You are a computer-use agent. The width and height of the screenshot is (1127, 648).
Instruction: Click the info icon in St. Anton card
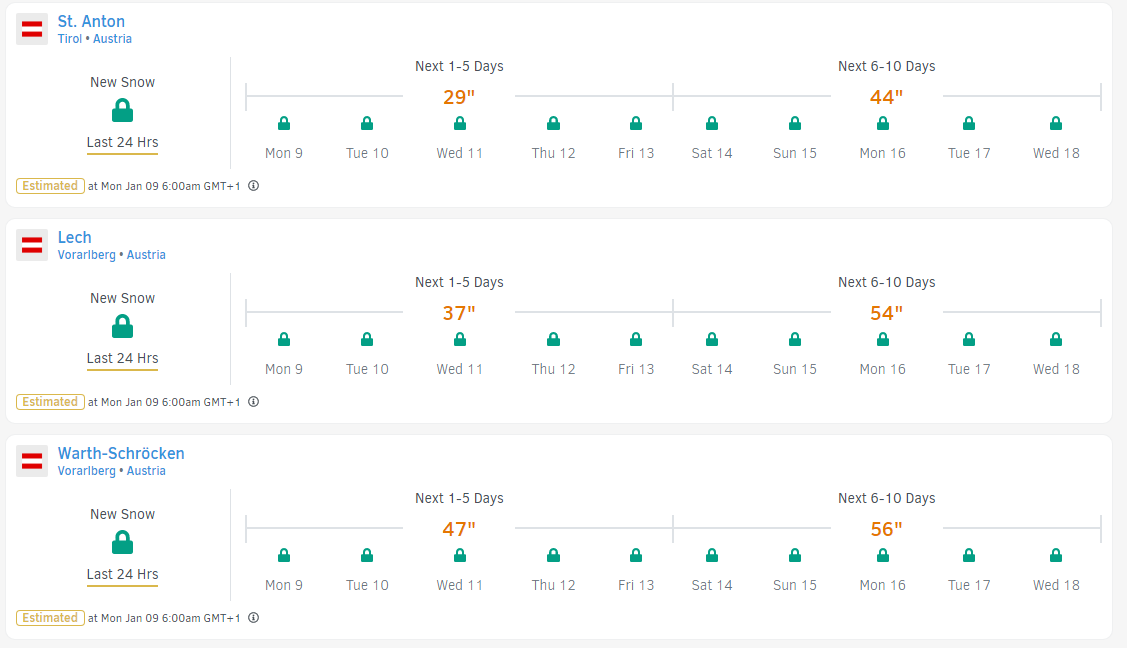[254, 186]
